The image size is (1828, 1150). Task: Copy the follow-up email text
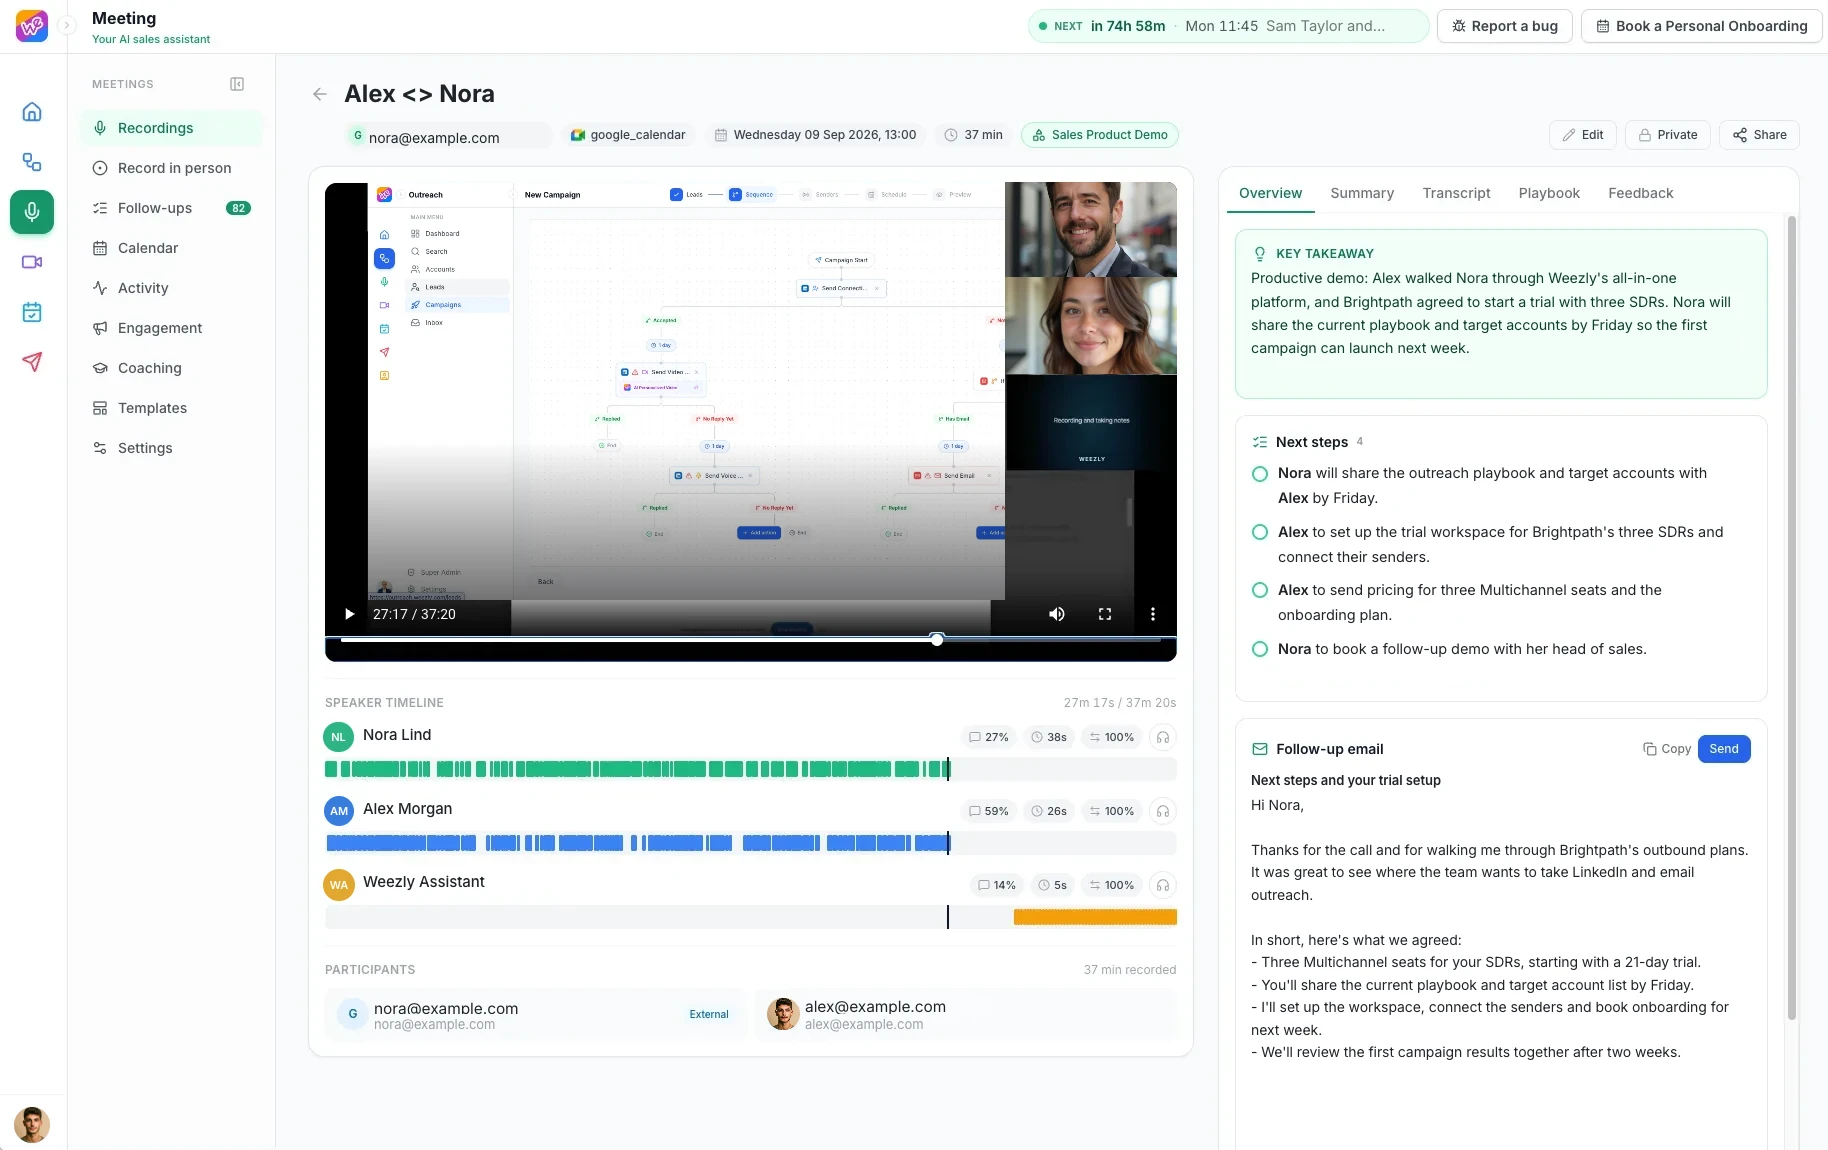tap(1667, 749)
